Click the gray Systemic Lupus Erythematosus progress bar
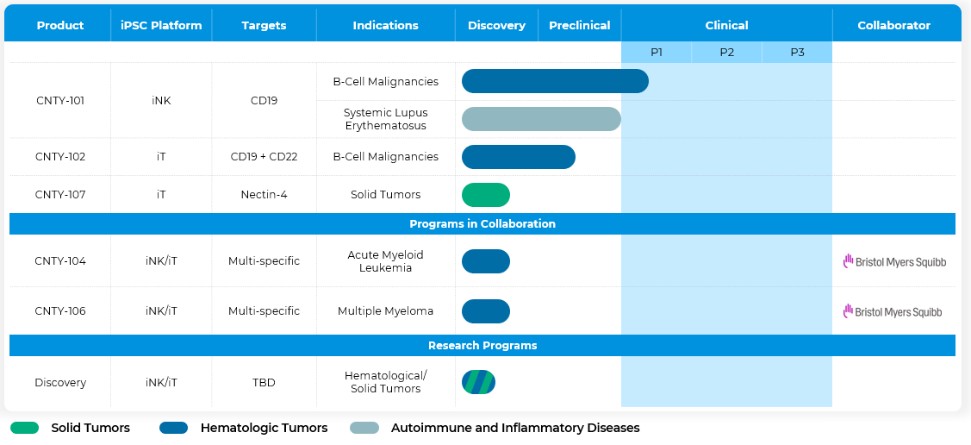 click(x=541, y=119)
